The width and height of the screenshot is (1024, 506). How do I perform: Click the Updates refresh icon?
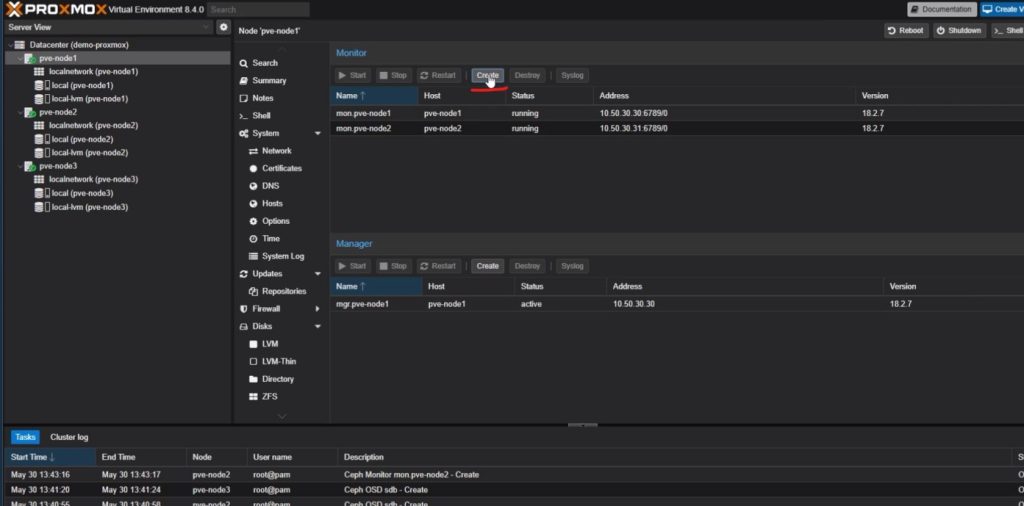pyautogui.click(x=244, y=274)
